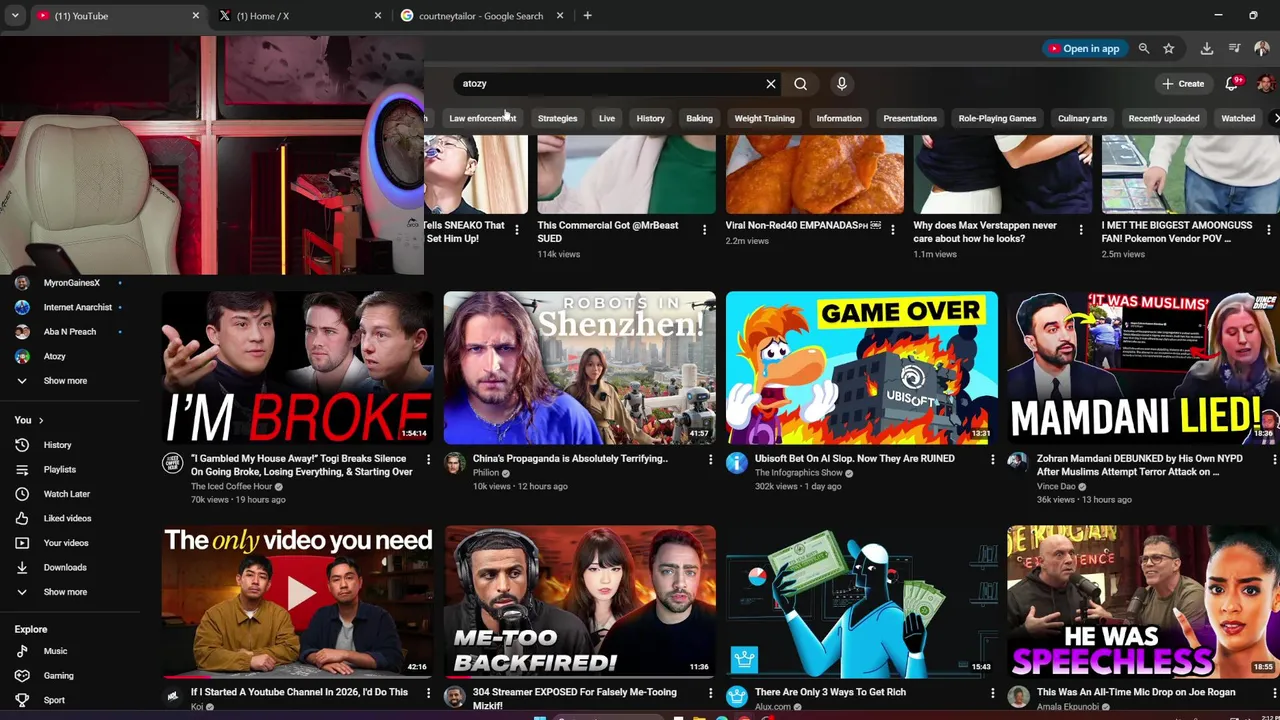This screenshot has width=1280, height=720.
Task: Open options menu for MrBeast commercial video
Action: tap(704, 230)
